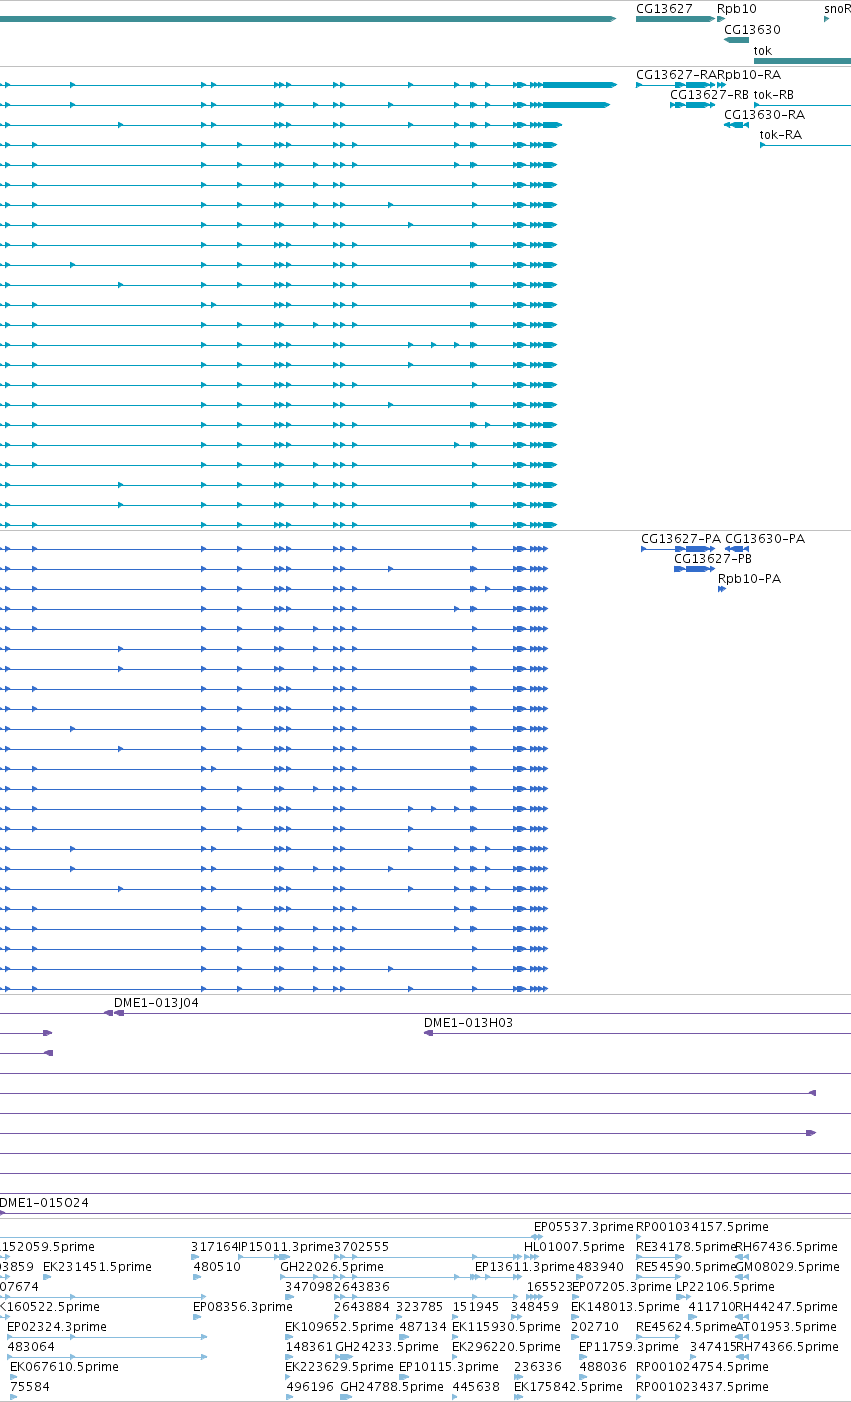Select EST EP08356.3prime label
The image size is (851, 1402).
click(243, 1307)
